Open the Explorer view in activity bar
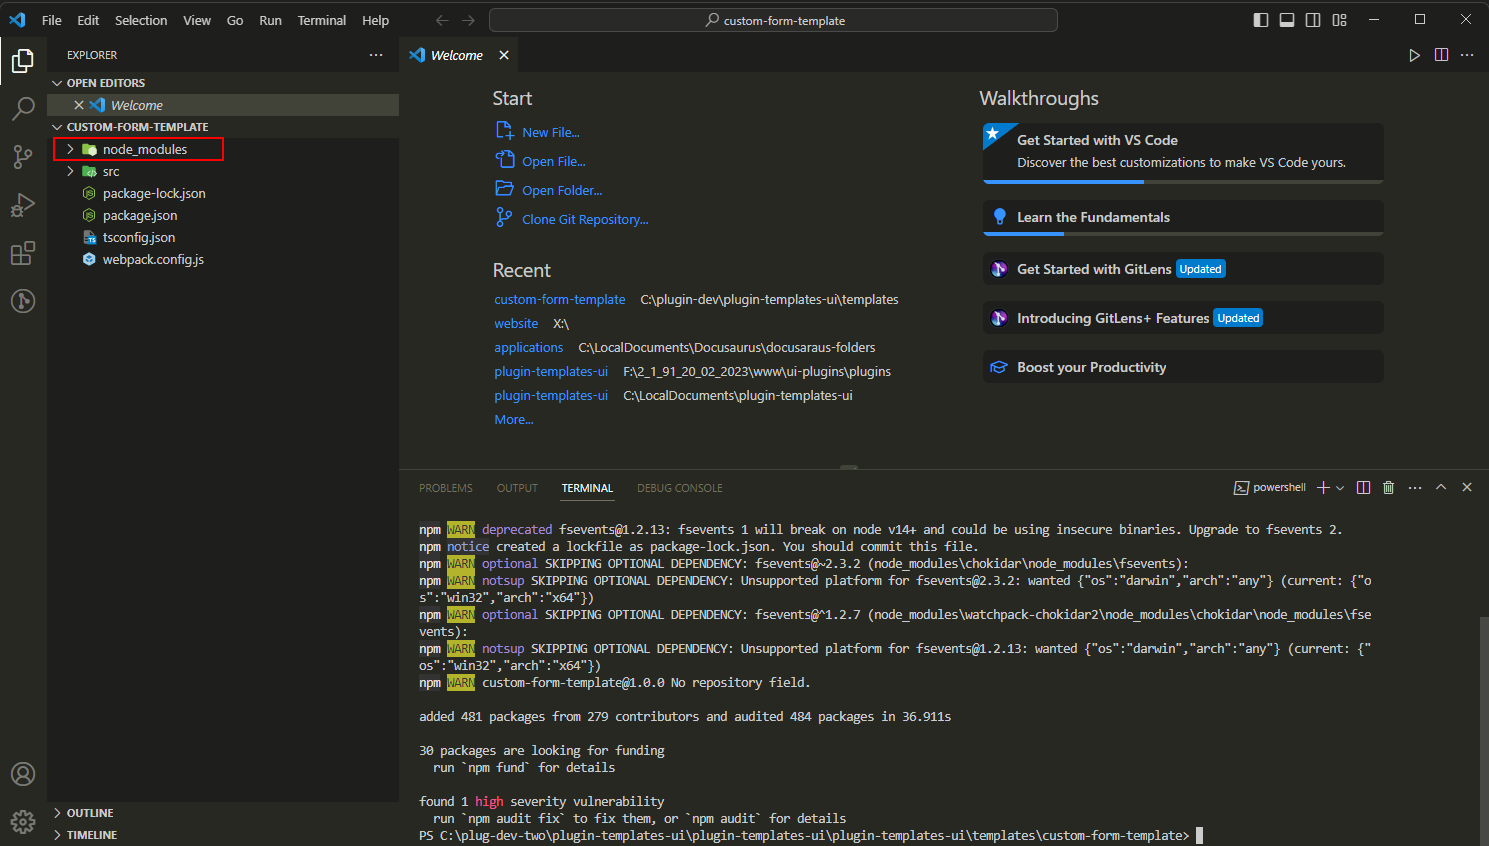 23,61
